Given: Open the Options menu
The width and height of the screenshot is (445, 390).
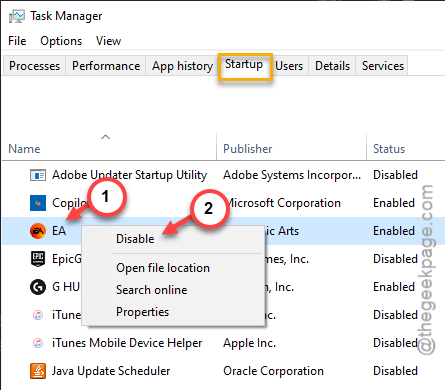Looking at the screenshot, I should (61, 41).
